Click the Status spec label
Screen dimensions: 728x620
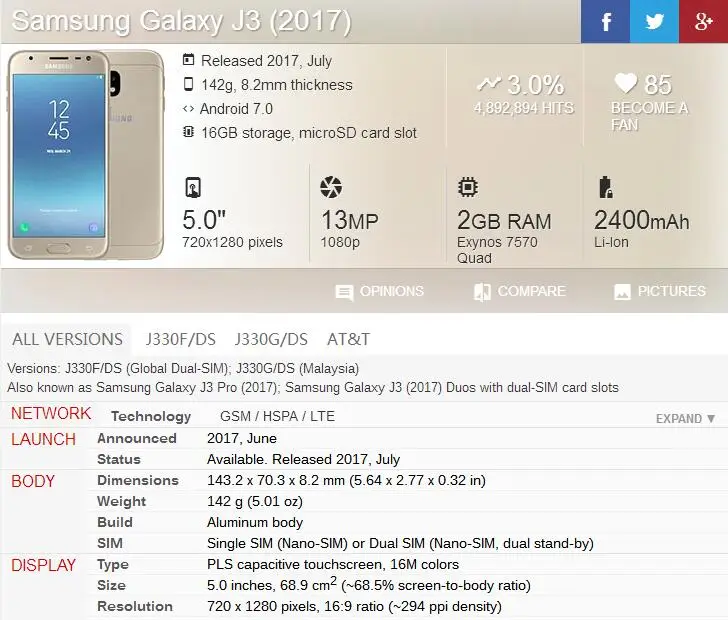click(x=119, y=459)
